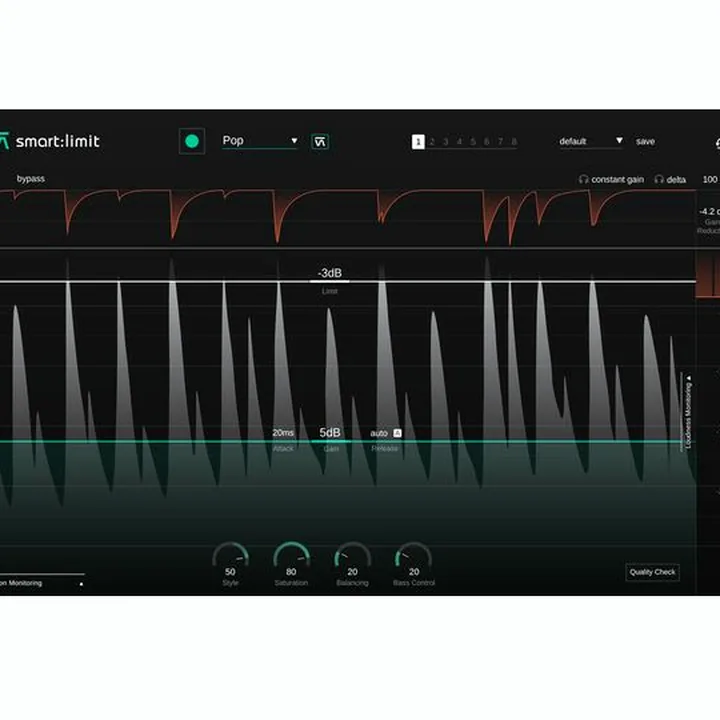
Task: Click the smart:limit logo icon
Action: [4, 141]
